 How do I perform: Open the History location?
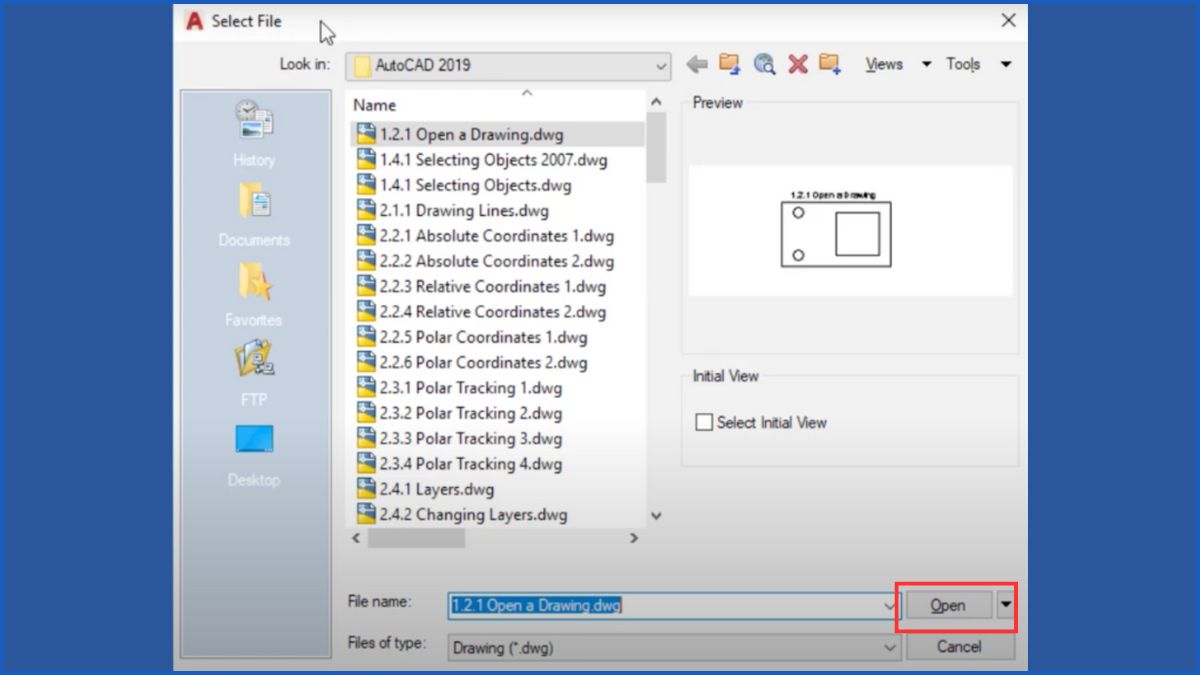click(x=254, y=132)
